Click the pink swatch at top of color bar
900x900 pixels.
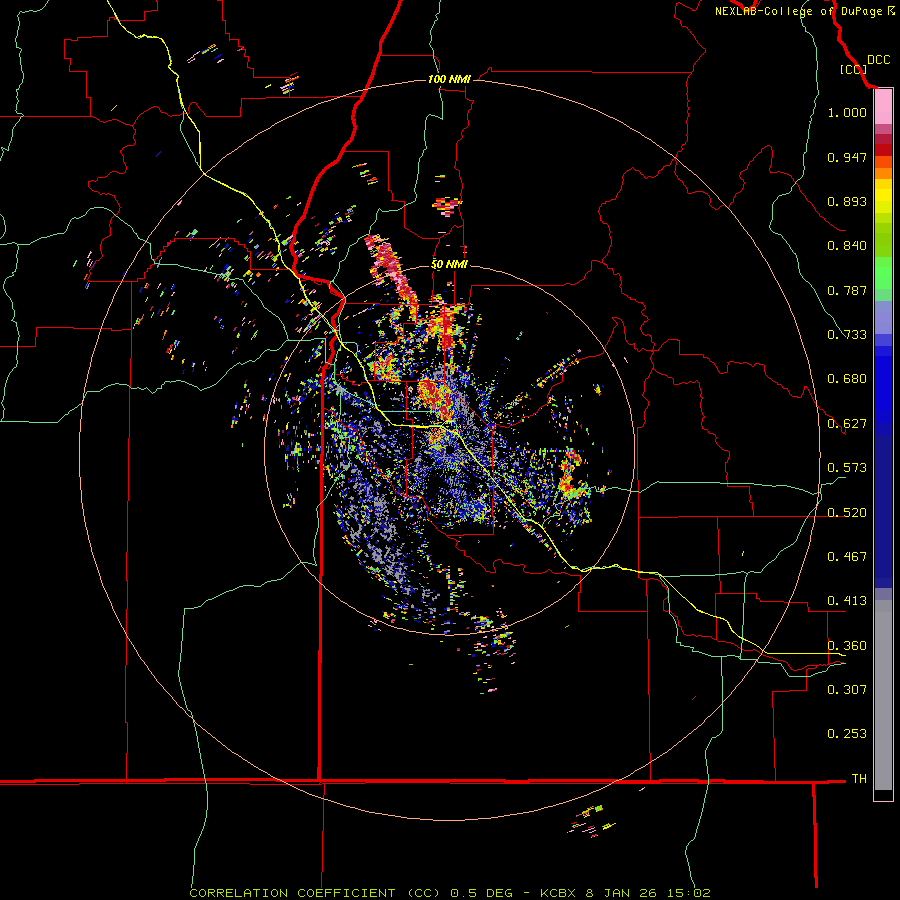click(883, 107)
